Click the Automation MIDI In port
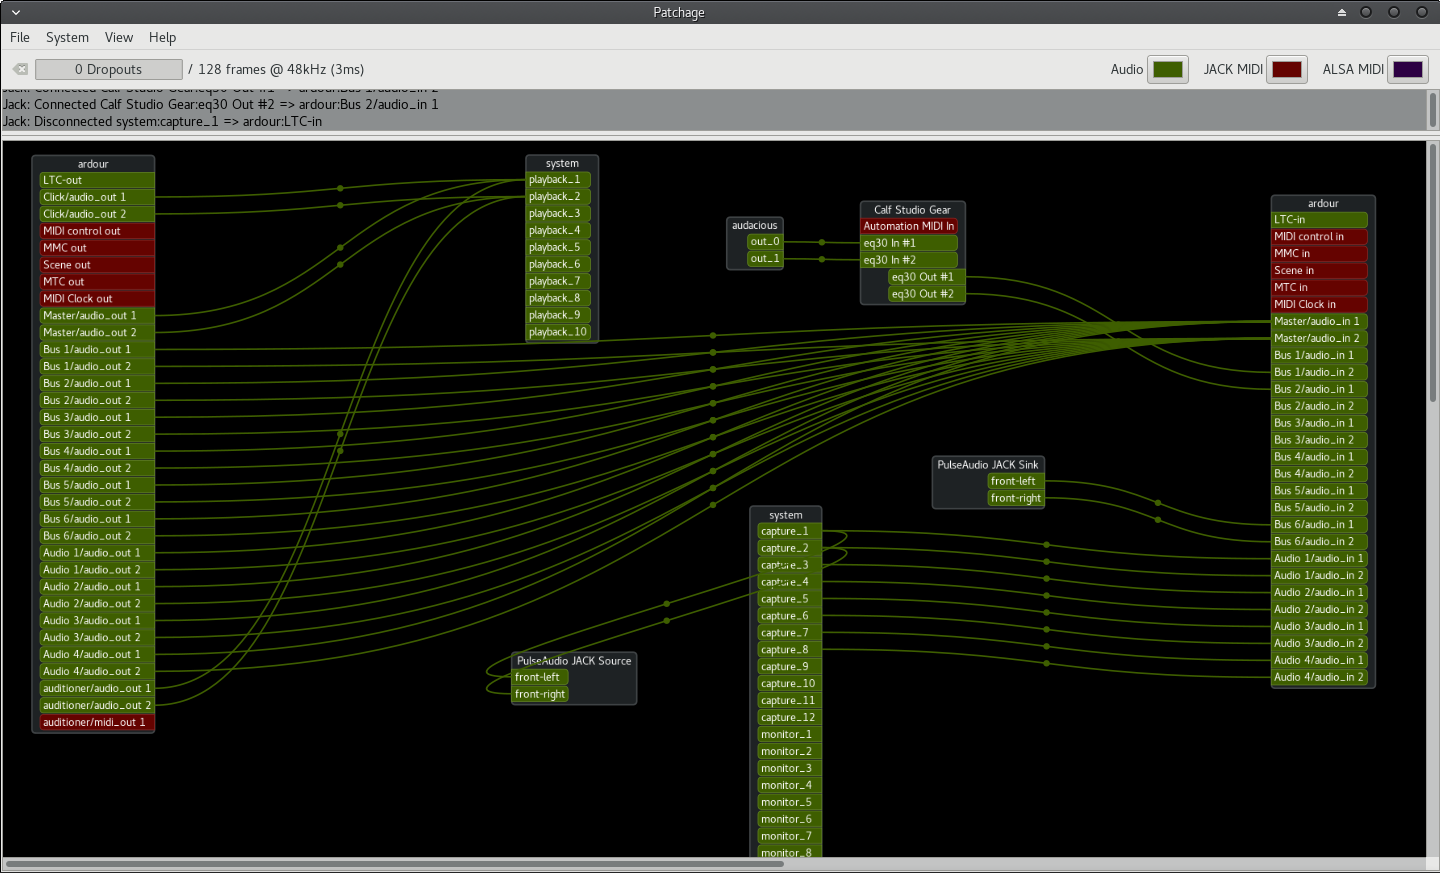This screenshot has height=873, width=1440. (x=909, y=226)
